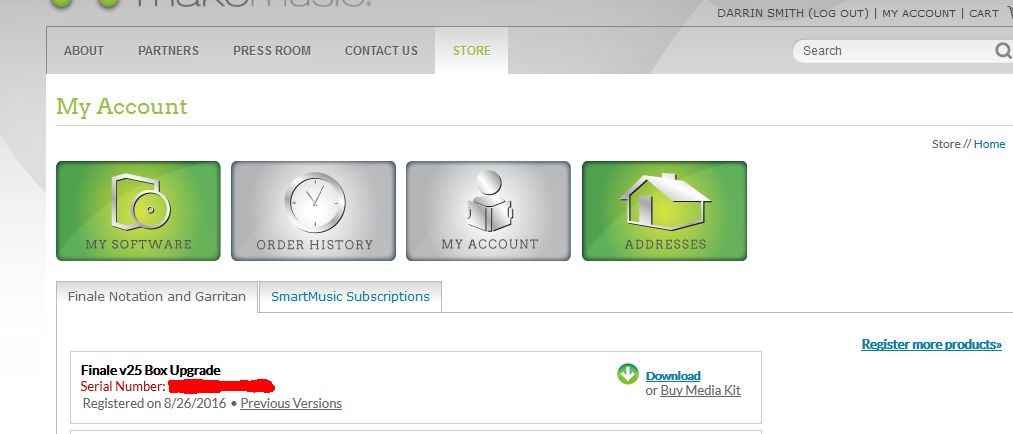View Previous Versions of Finale
This screenshot has height=434, width=1013.
click(291, 404)
